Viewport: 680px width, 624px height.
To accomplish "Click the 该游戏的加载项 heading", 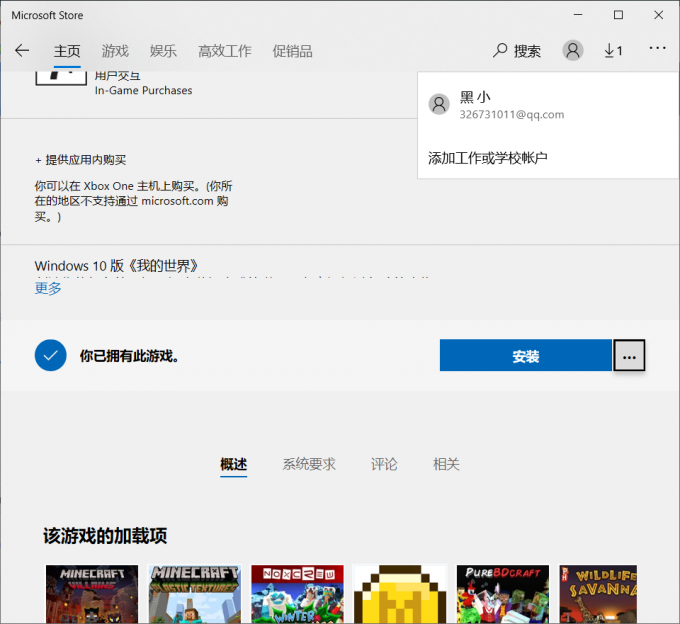I will (105, 536).
